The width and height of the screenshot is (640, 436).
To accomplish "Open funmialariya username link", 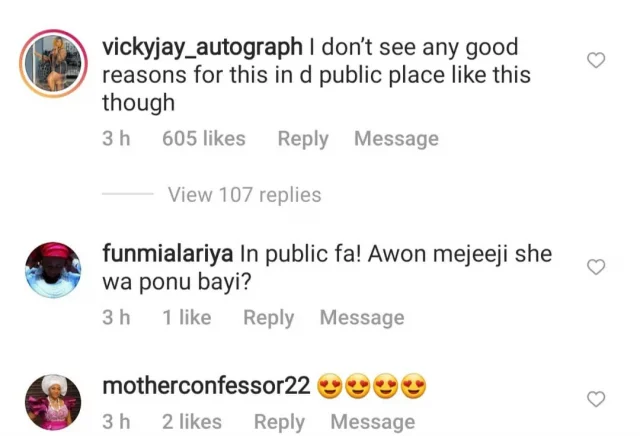I will tap(168, 254).
